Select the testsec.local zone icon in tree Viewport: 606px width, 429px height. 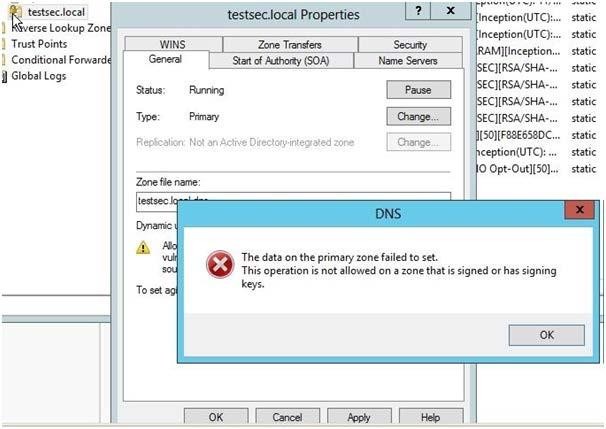pos(15,12)
